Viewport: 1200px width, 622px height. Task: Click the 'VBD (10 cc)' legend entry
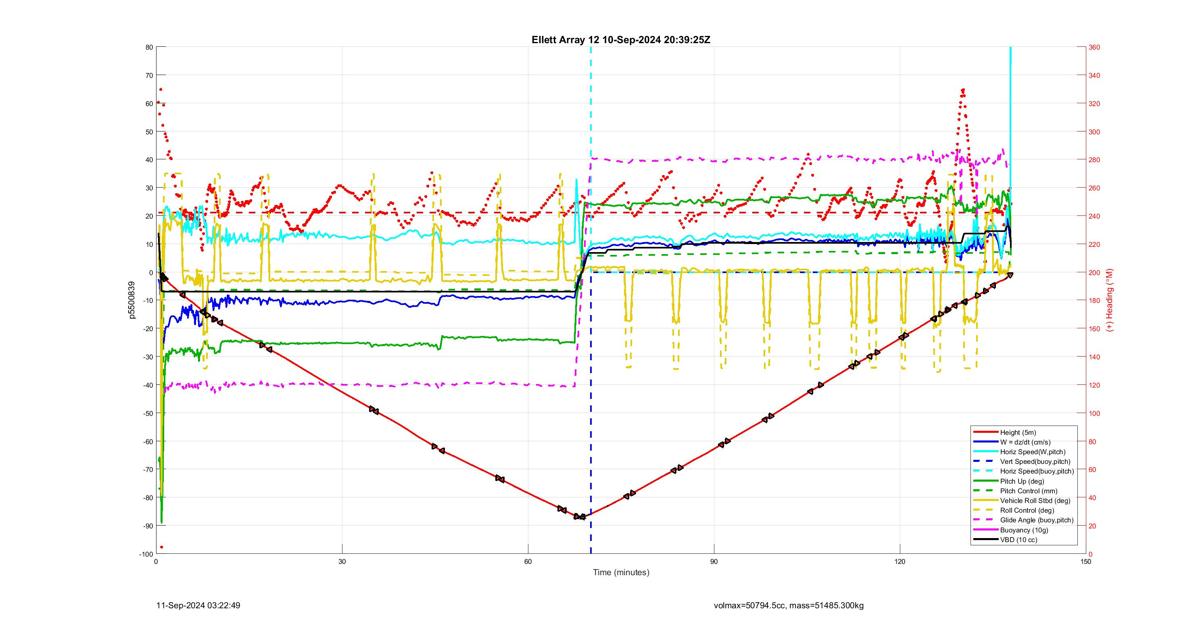[x=1019, y=540]
